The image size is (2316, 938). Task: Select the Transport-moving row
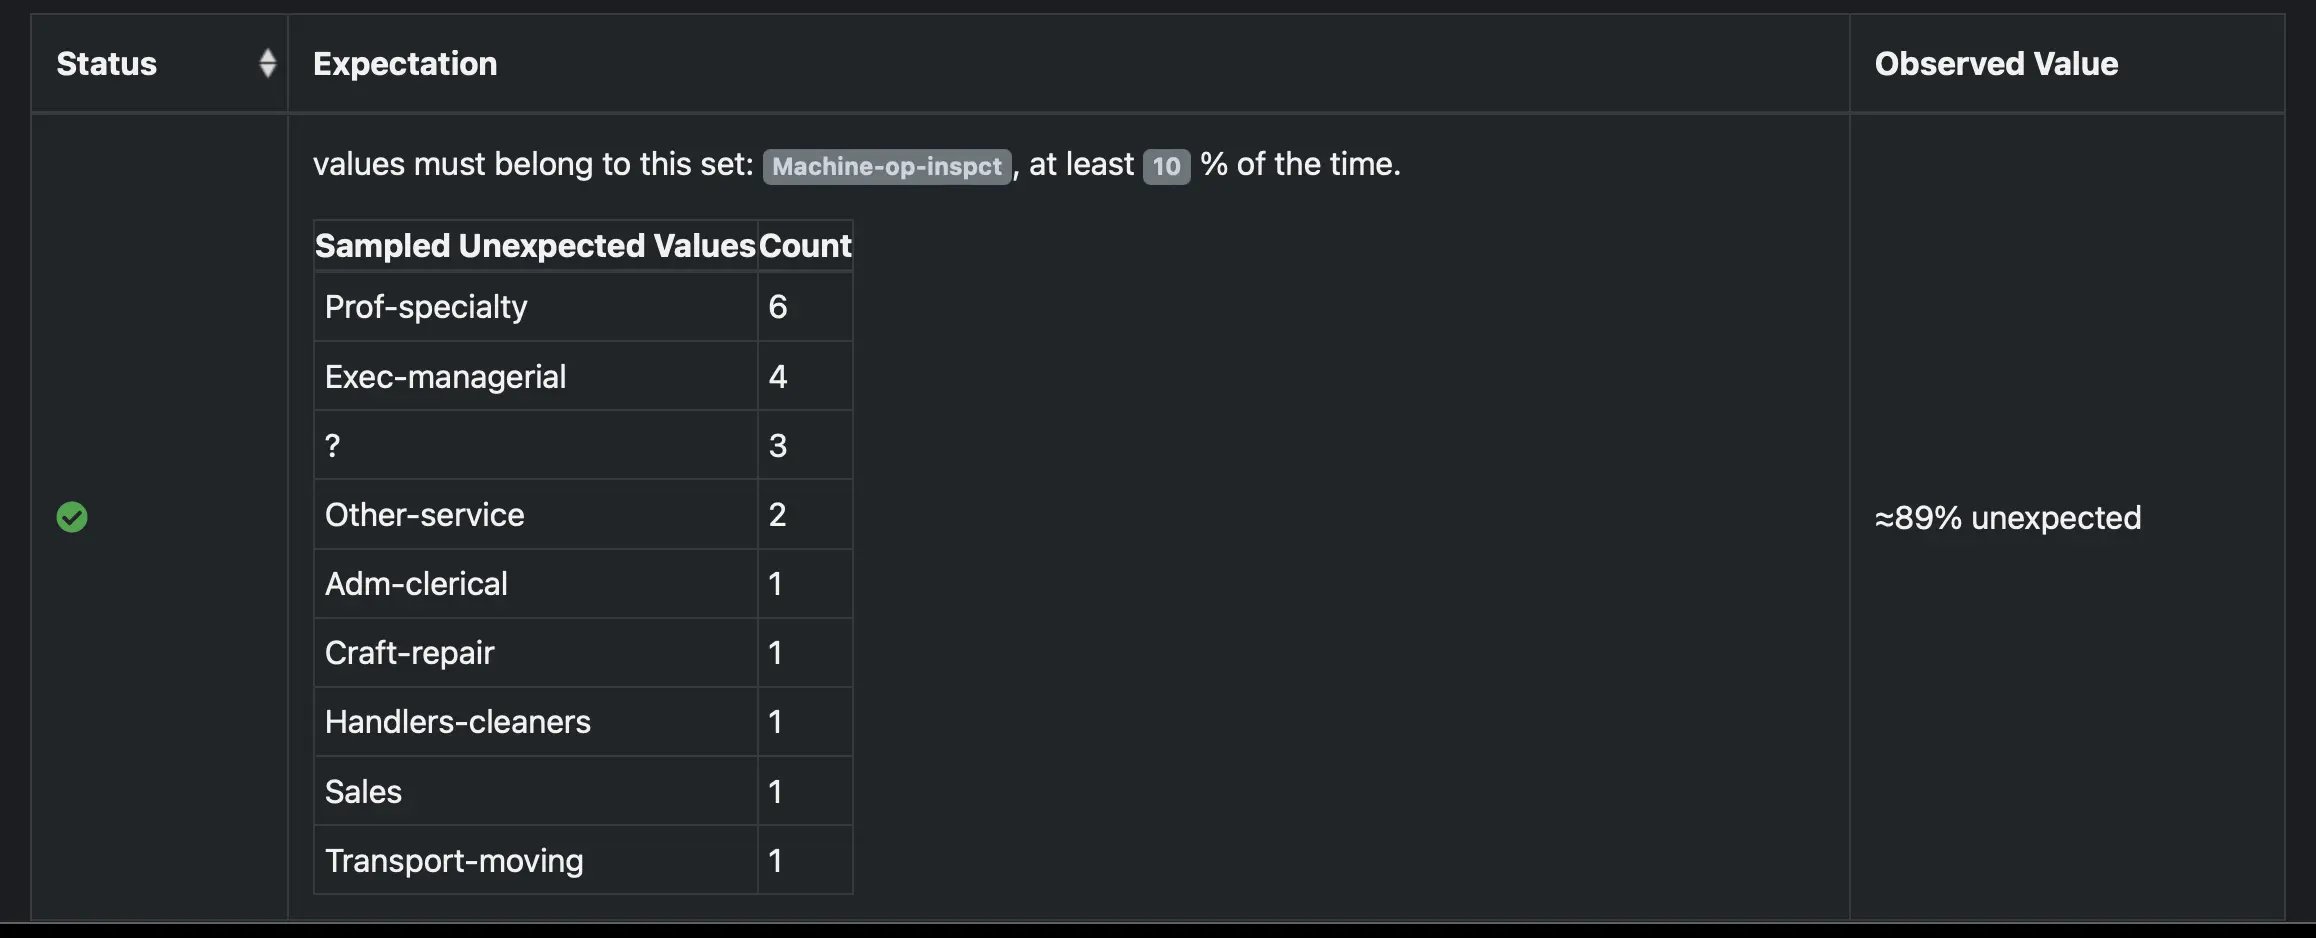[583, 860]
